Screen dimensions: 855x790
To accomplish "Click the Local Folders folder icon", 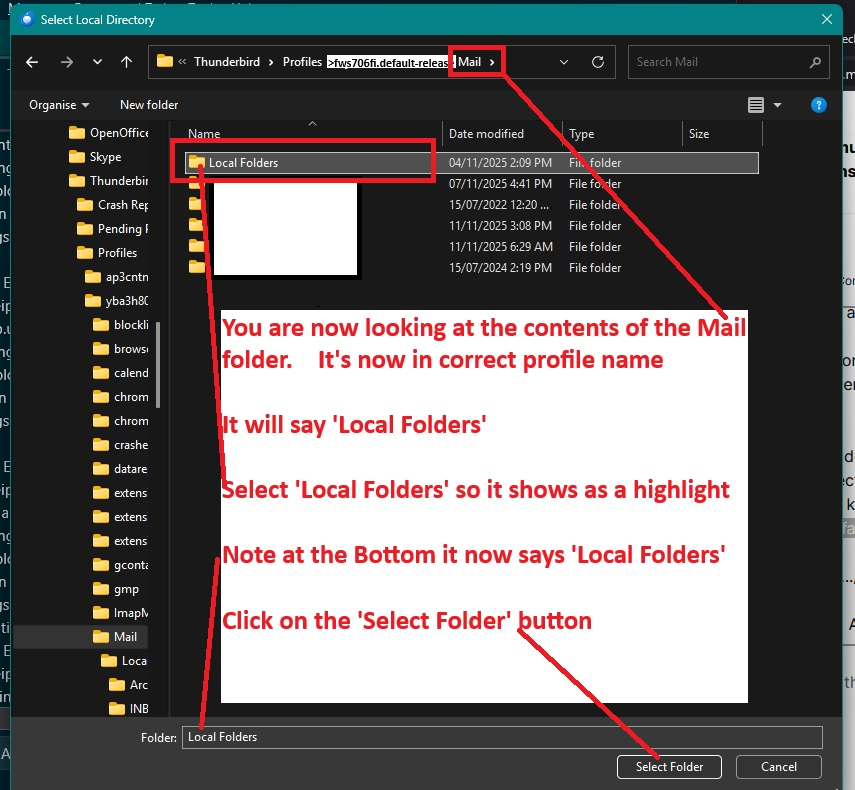I will pos(196,163).
